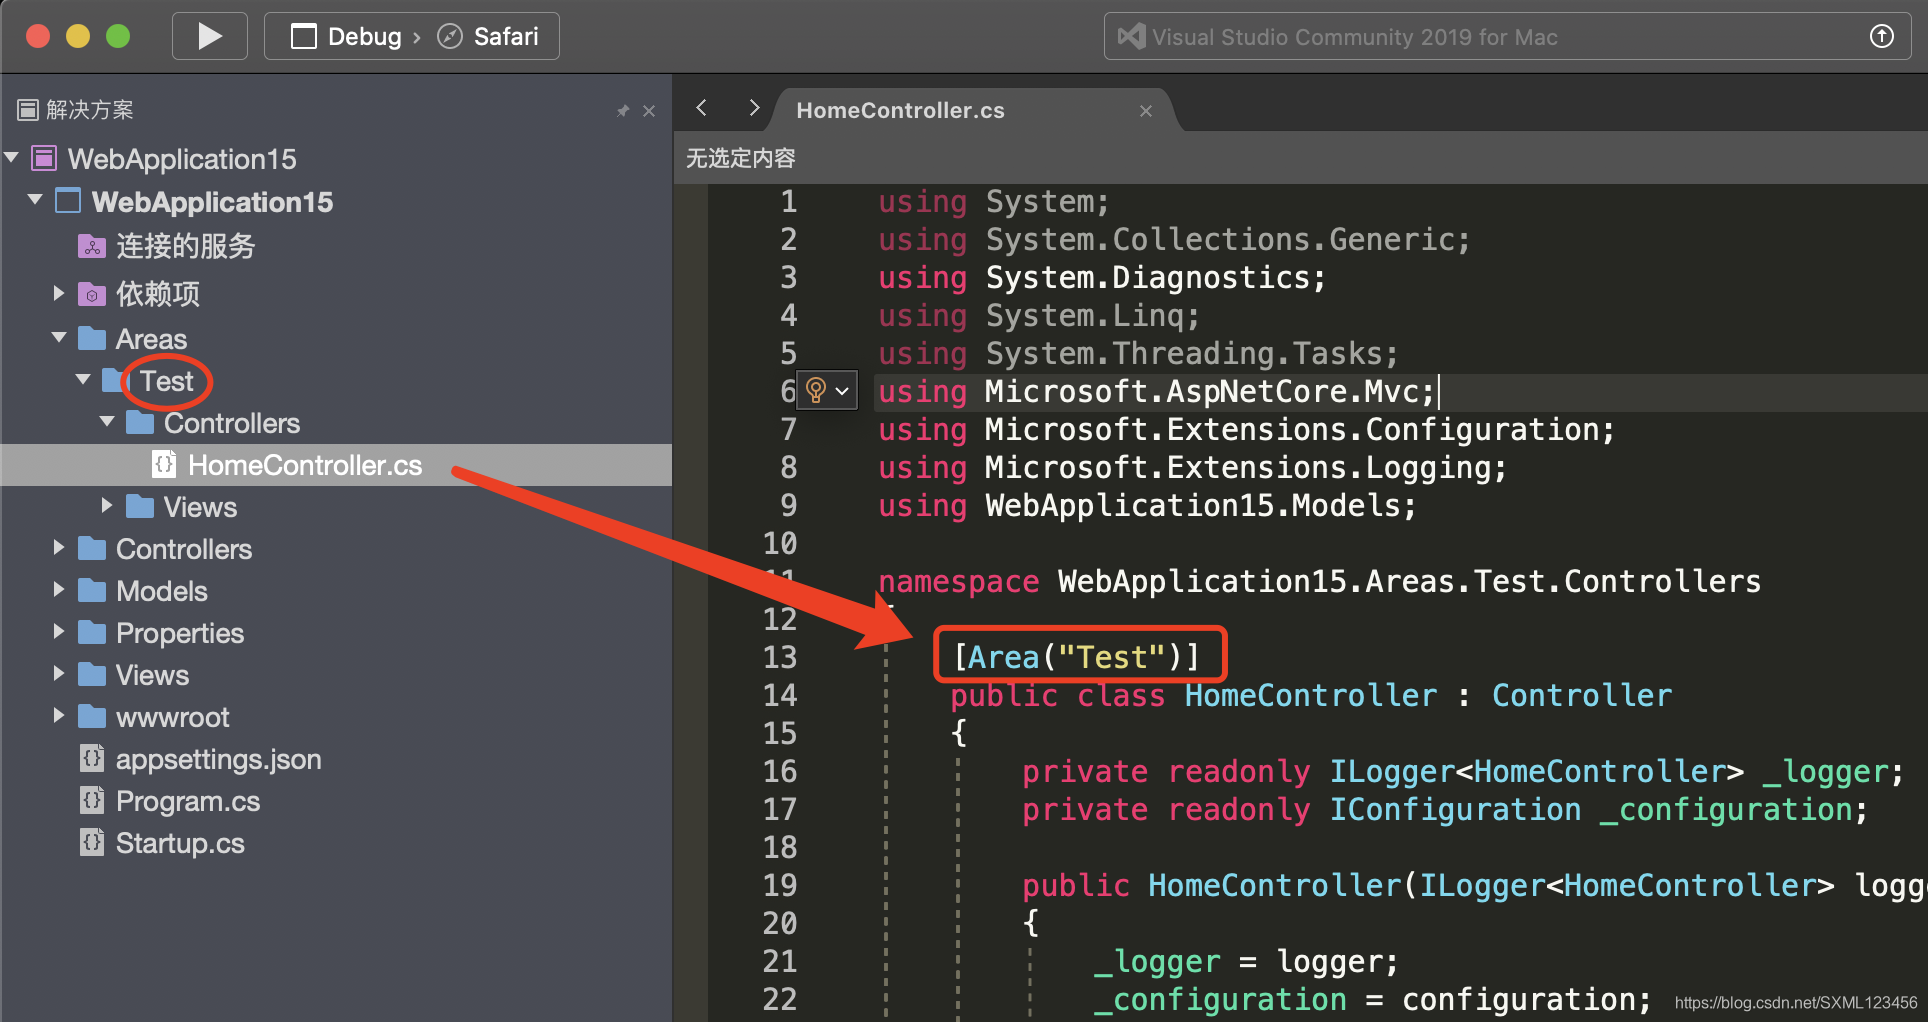The width and height of the screenshot is (1928, 1022).
Task: Click the Properties folder icon
Action: (92, 633)
